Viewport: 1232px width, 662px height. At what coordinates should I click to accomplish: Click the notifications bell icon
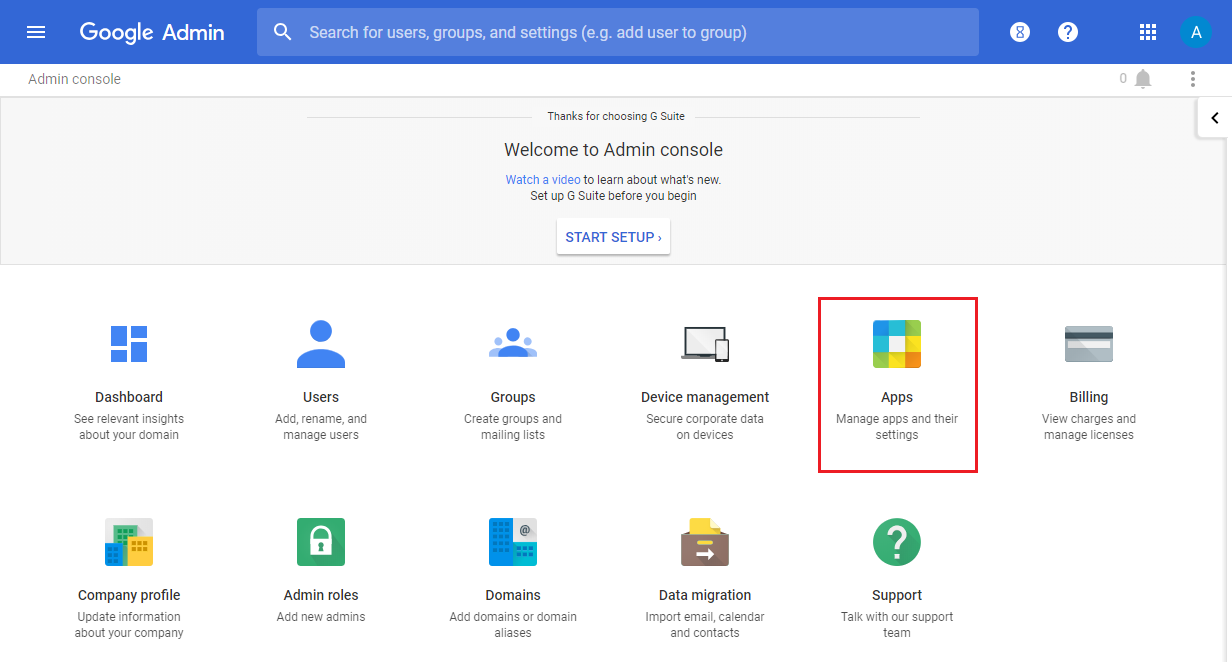click(x=1143, y=79)
